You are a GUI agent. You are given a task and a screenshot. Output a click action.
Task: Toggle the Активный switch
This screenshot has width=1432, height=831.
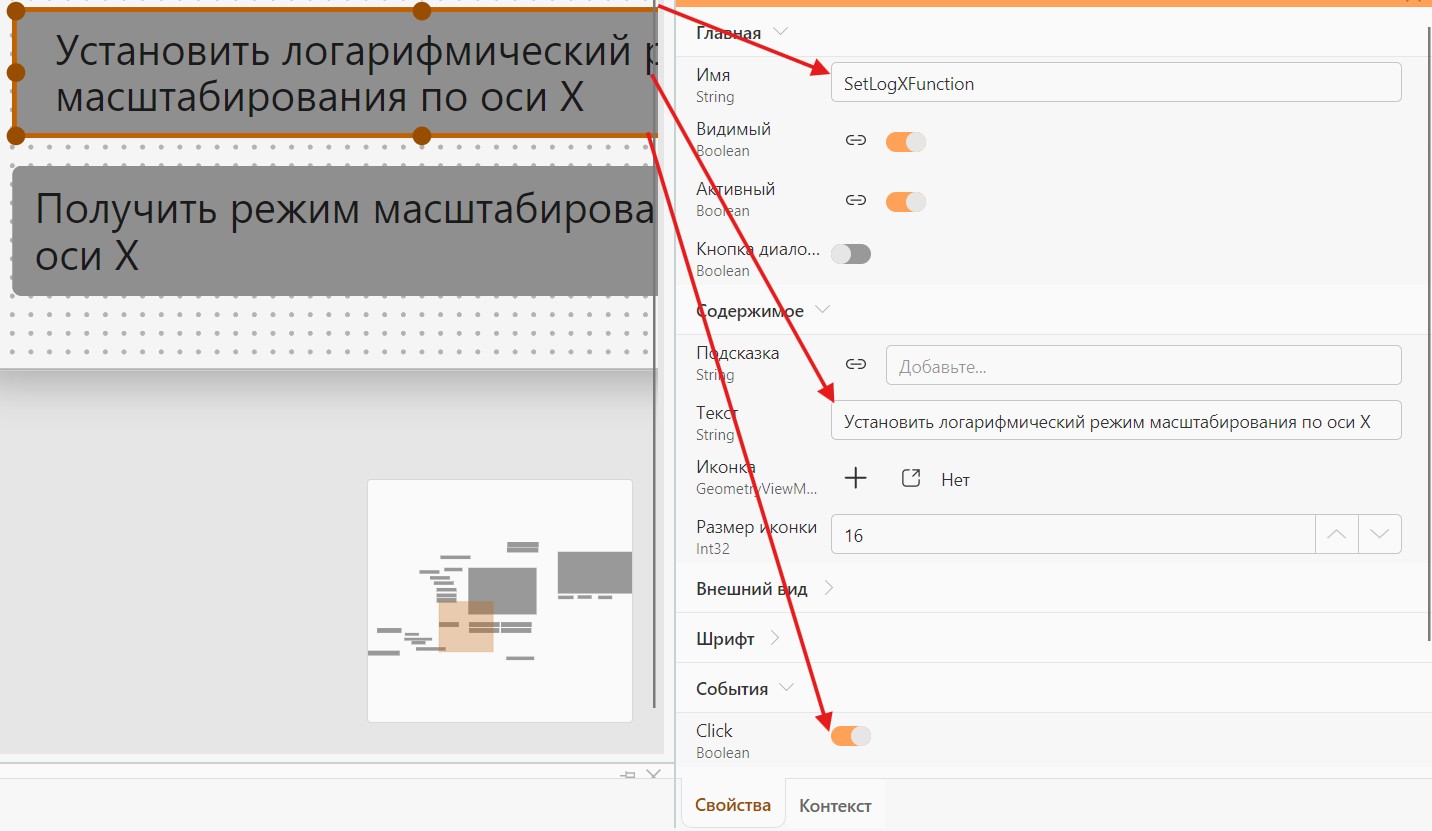pyautogui.click(x=906, y=201)
